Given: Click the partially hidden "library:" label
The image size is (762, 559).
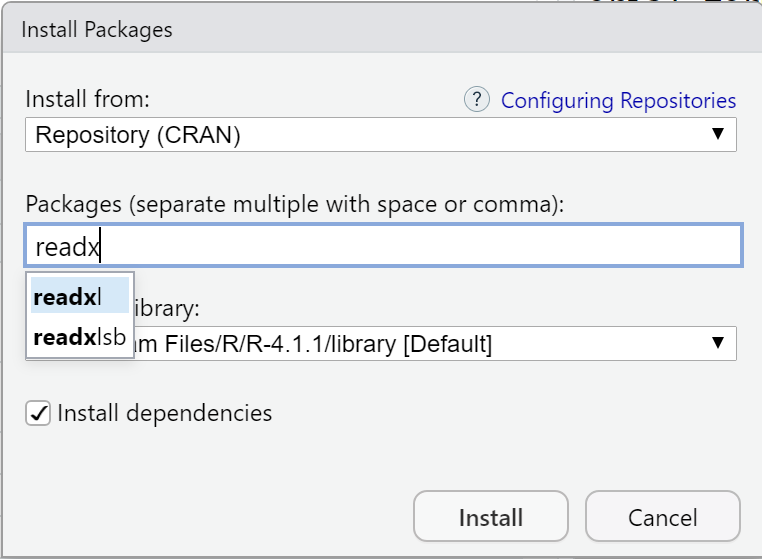Looking at the screenshot, I should [x=180, y=308].
